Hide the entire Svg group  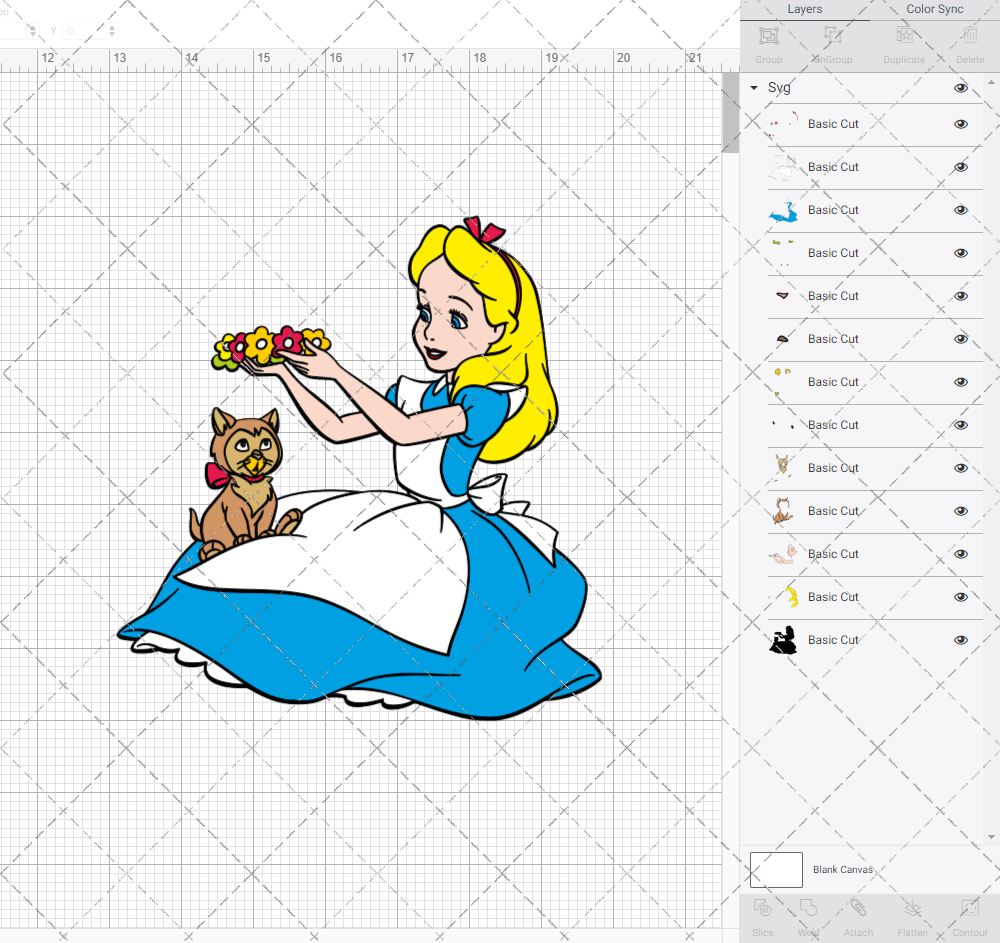[x=961, y=88]
